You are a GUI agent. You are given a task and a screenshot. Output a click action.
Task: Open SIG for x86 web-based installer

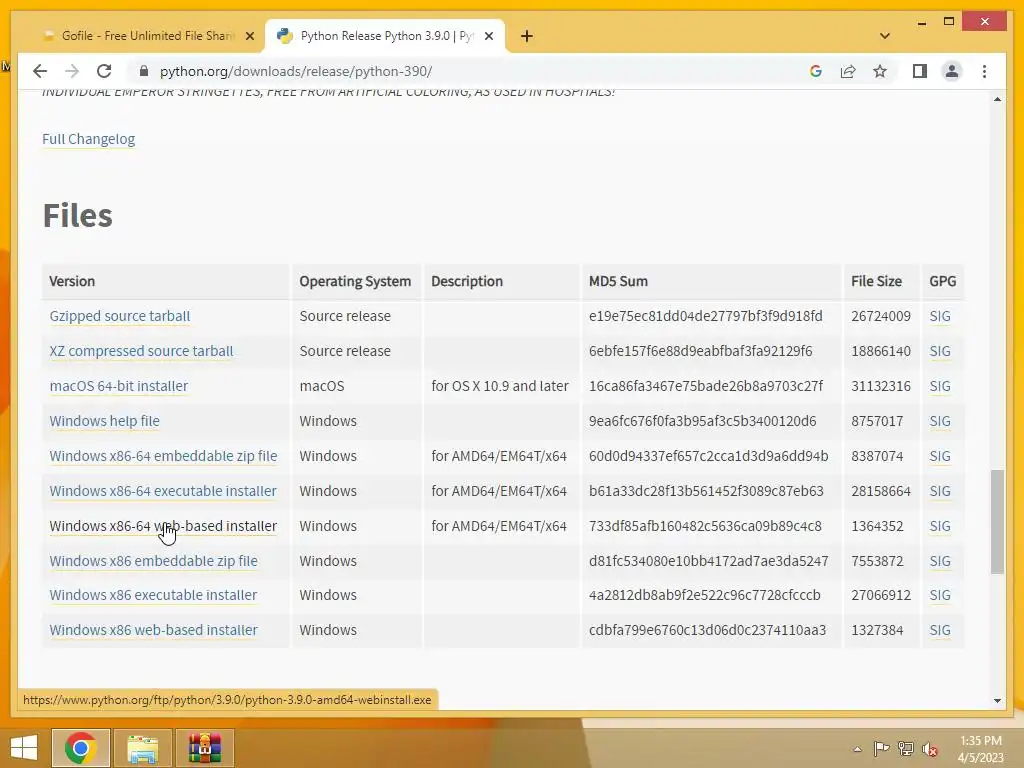coord(940,630)
